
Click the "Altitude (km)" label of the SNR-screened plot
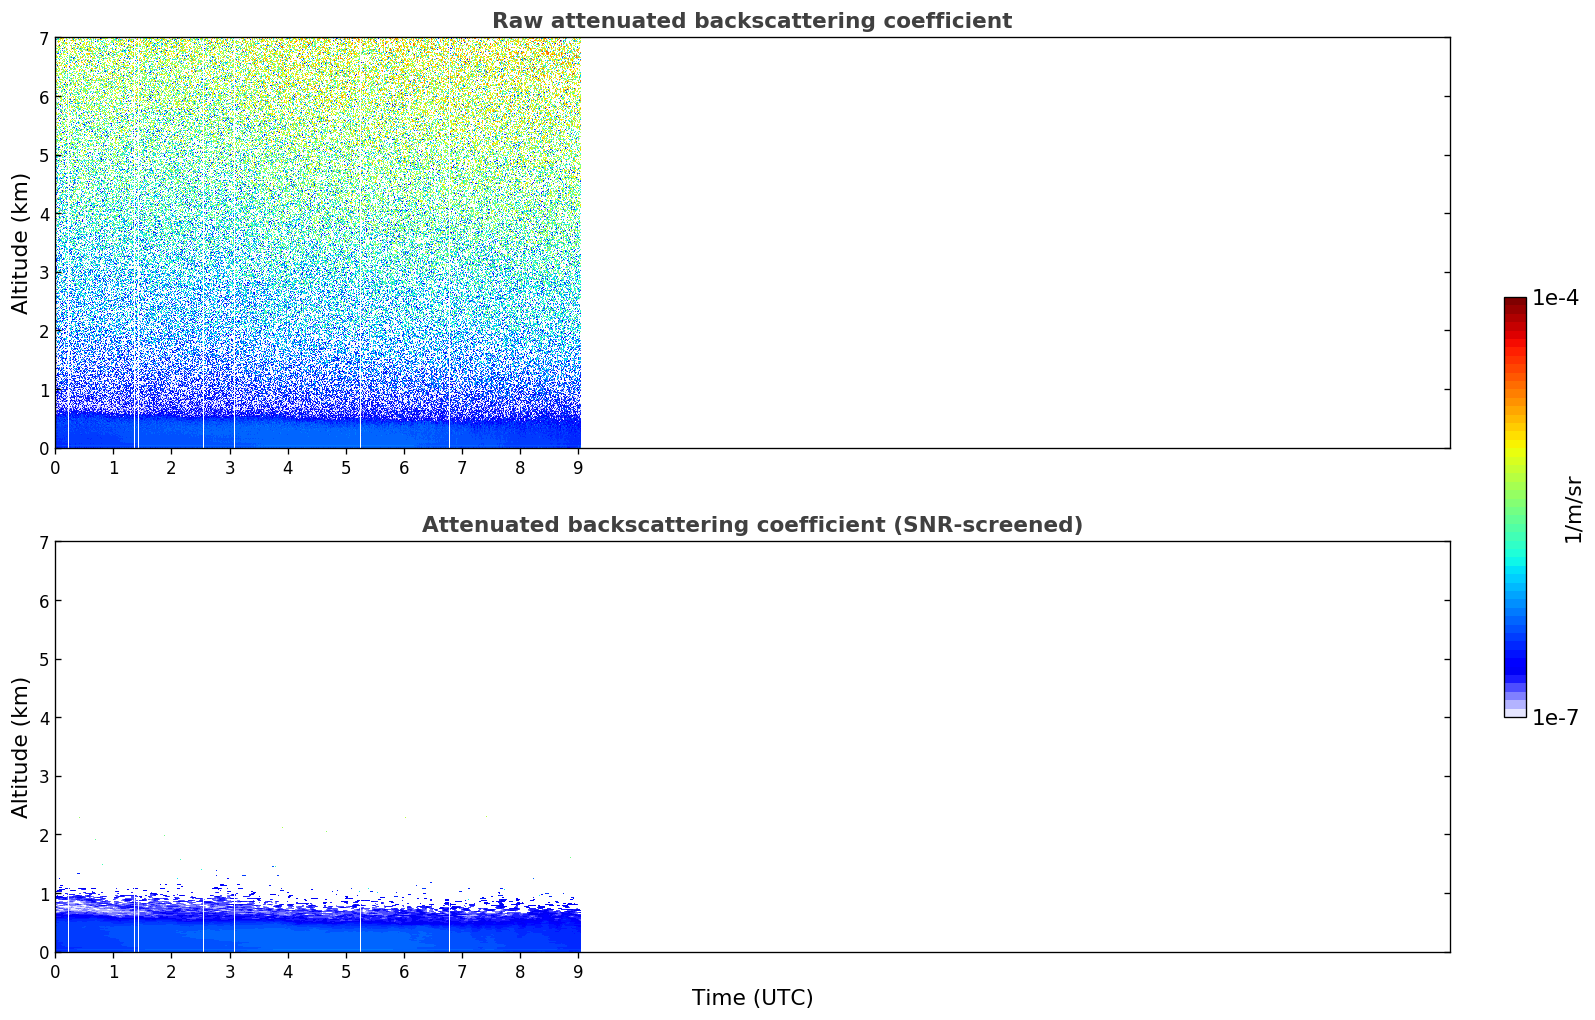tap(21, 747)
